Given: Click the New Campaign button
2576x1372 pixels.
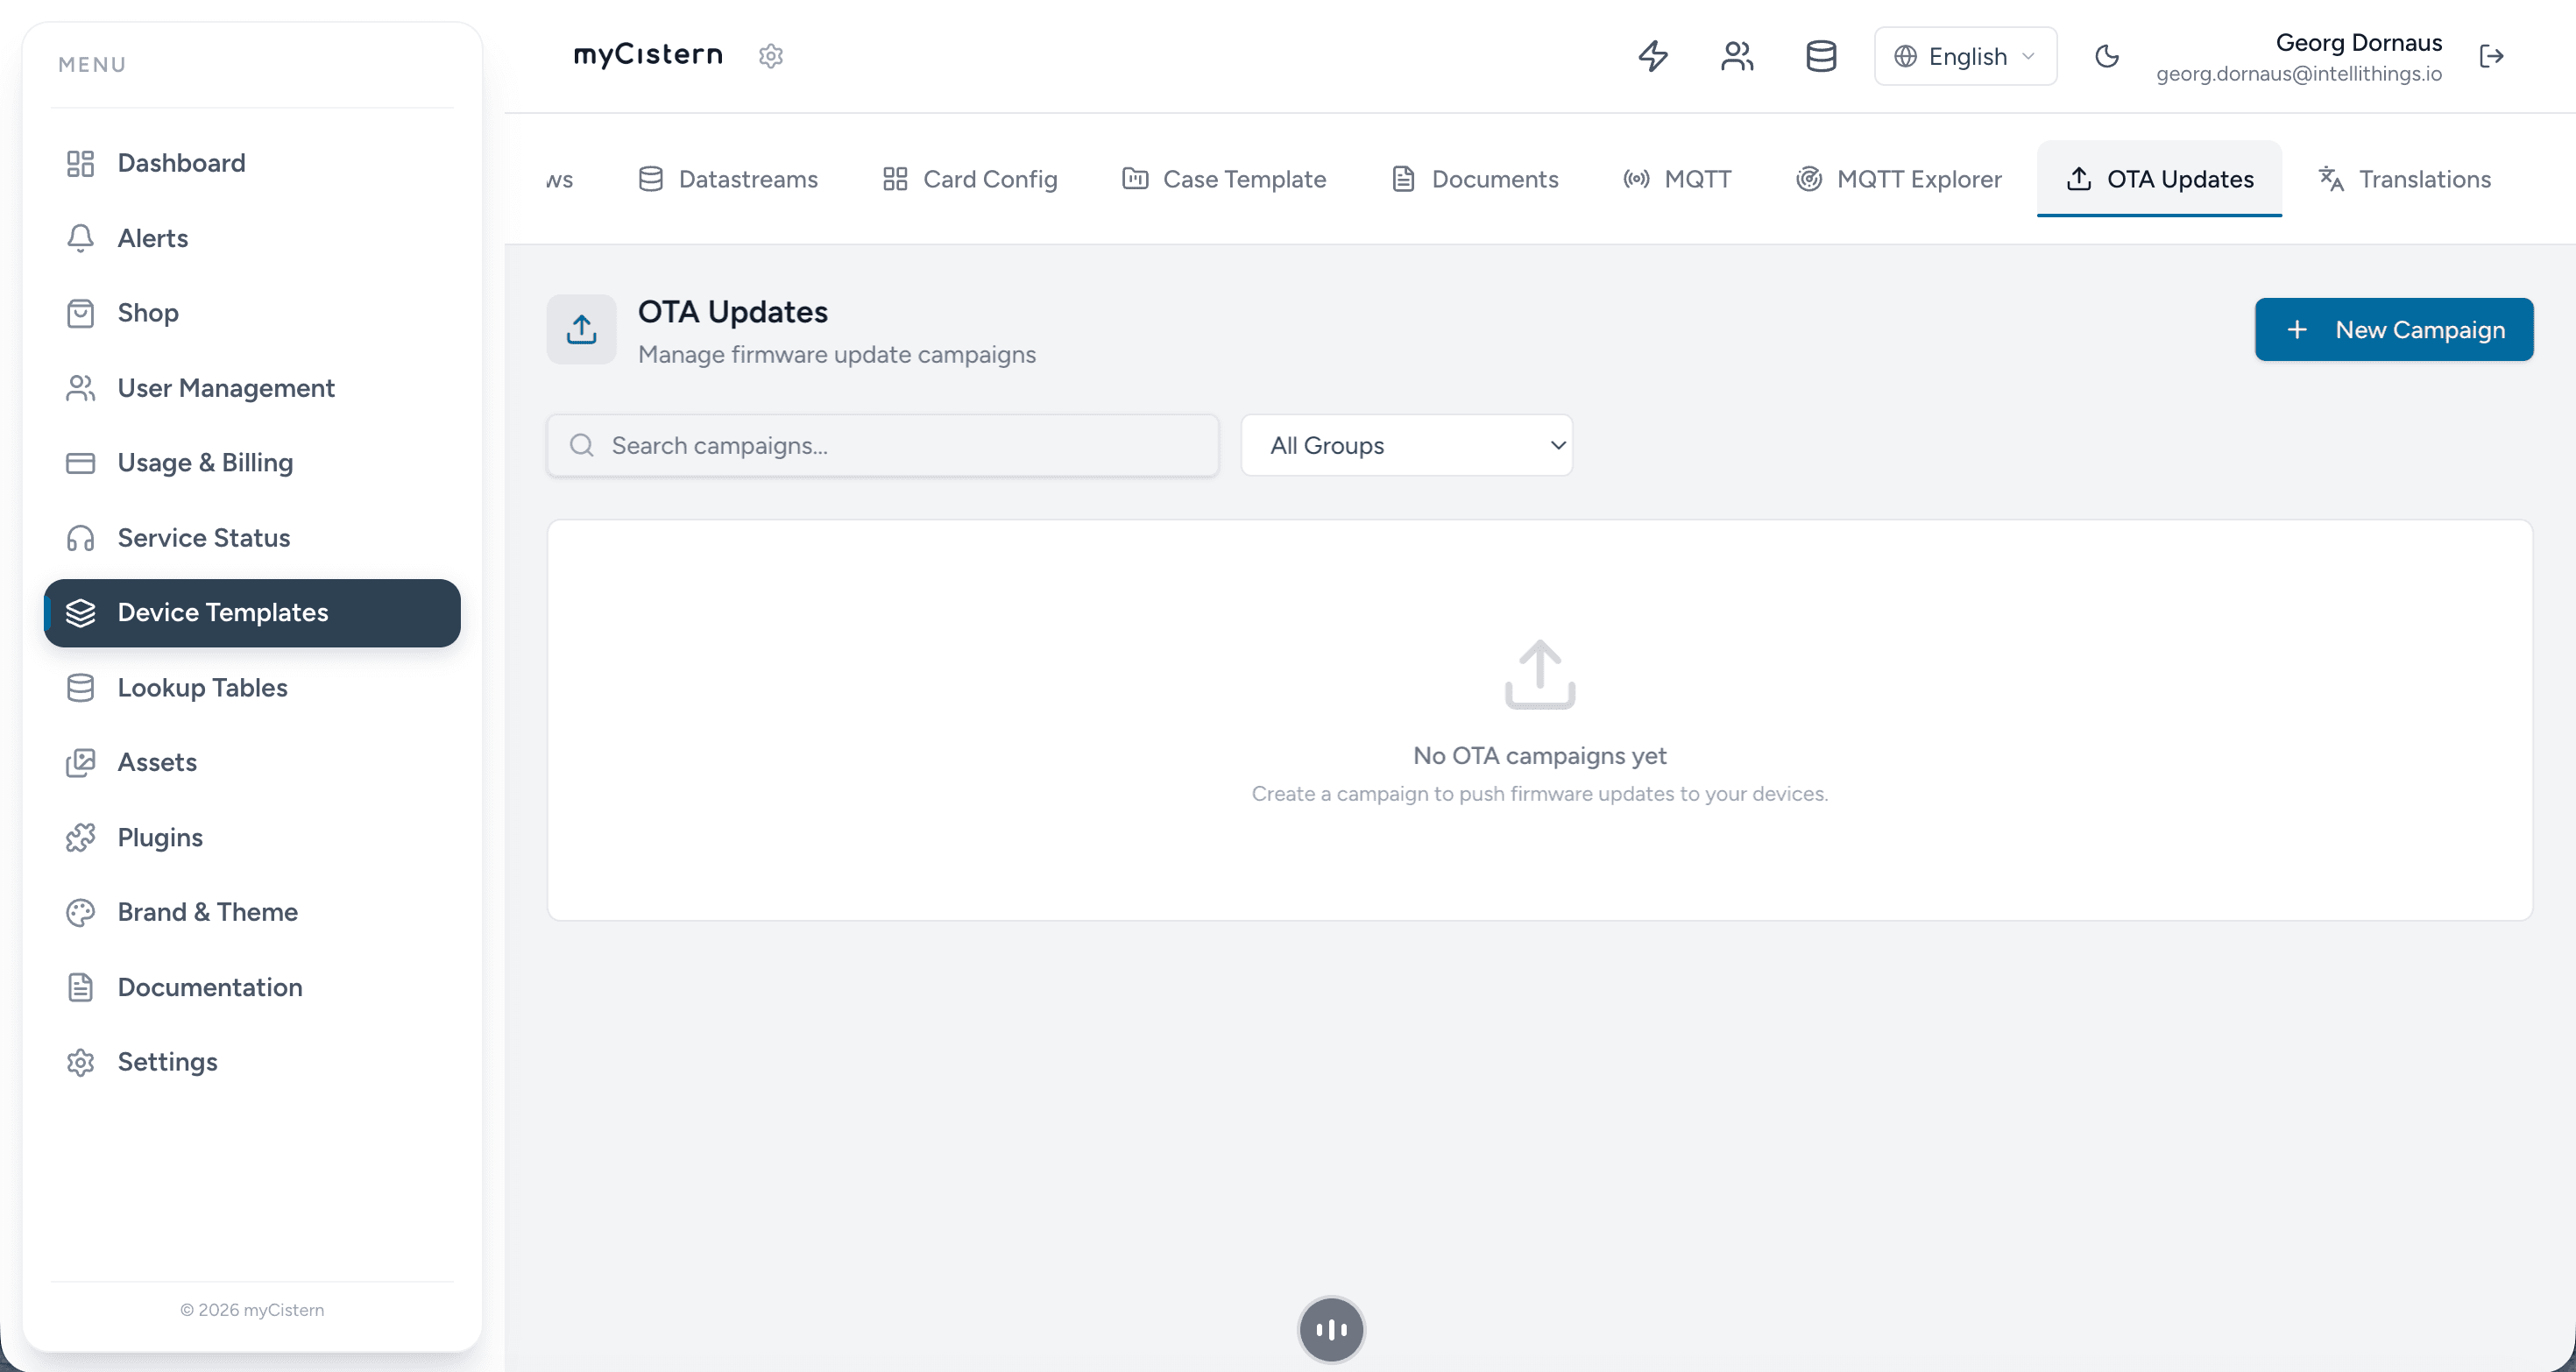Looking at the screenshot, I should 2394,330.
